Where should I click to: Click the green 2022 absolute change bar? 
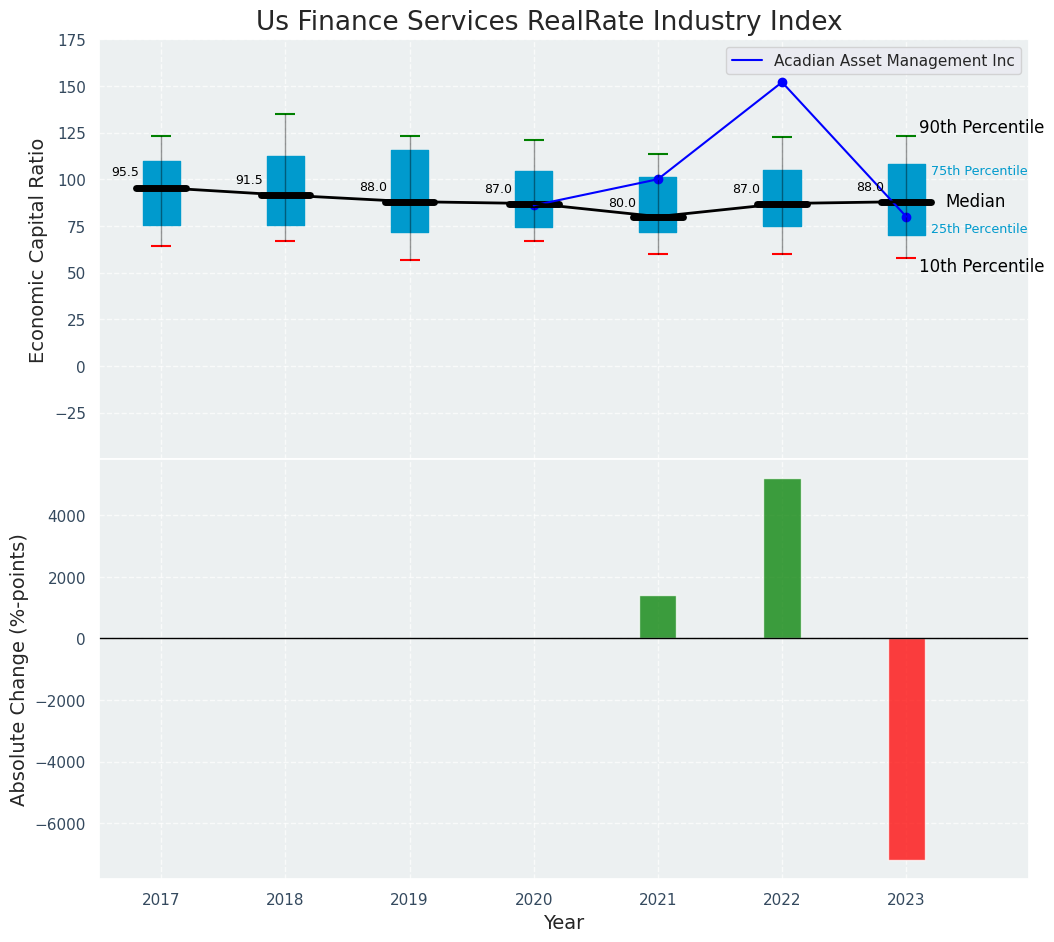[x=782, y=558]
